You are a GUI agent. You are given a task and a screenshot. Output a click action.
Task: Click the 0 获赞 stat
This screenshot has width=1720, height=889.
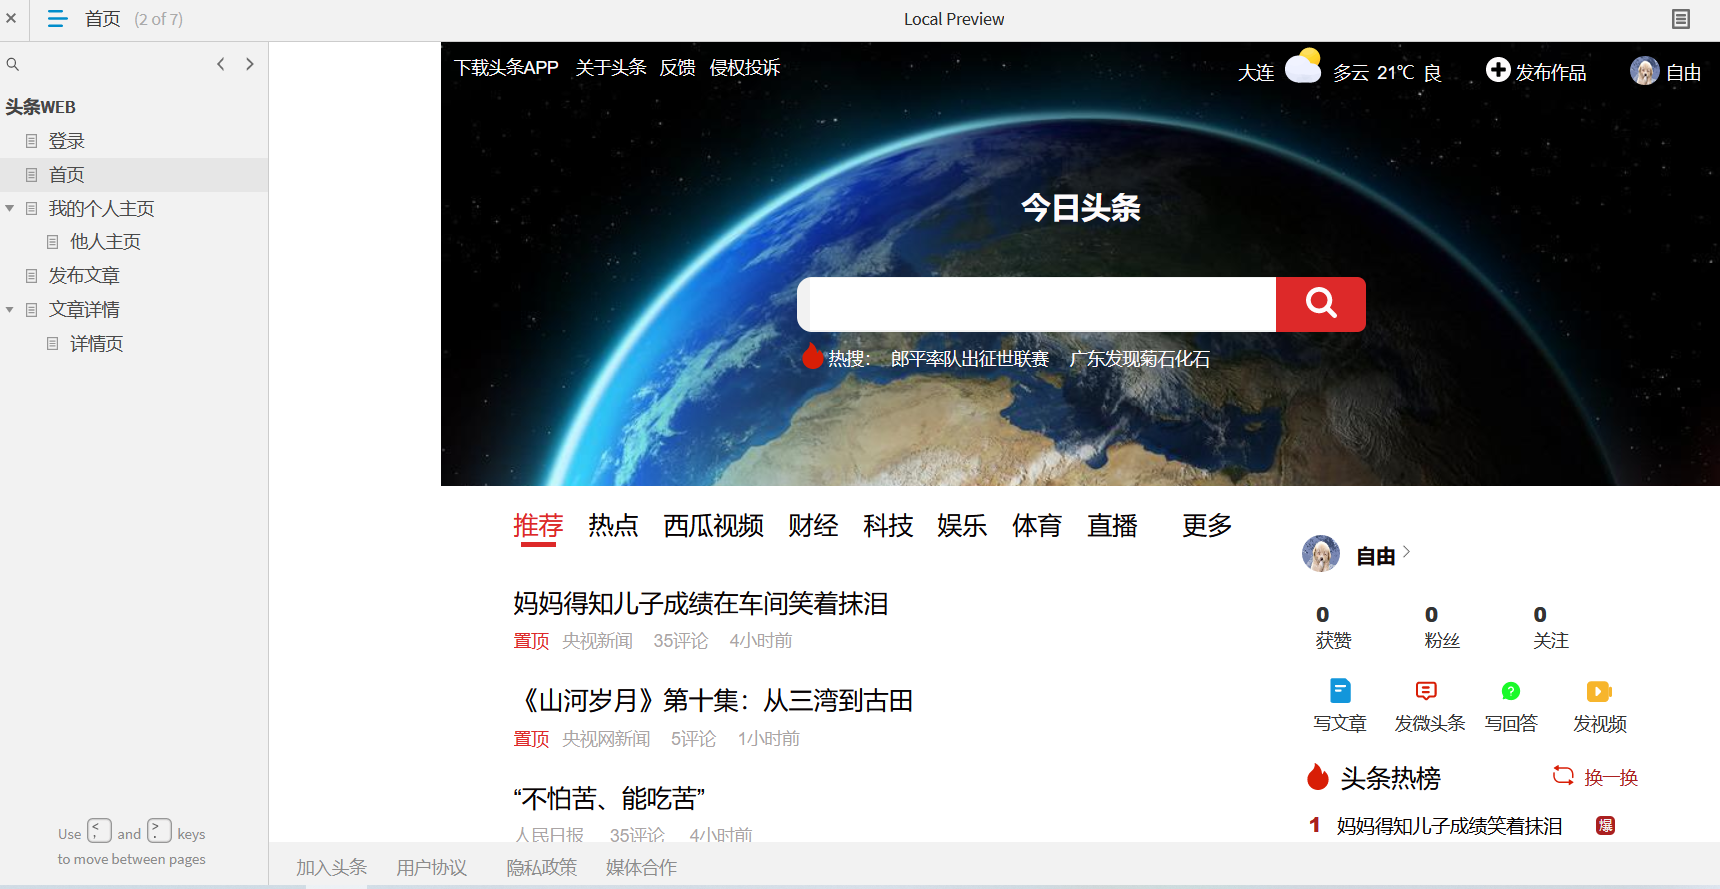click(x=1333, y=627)
